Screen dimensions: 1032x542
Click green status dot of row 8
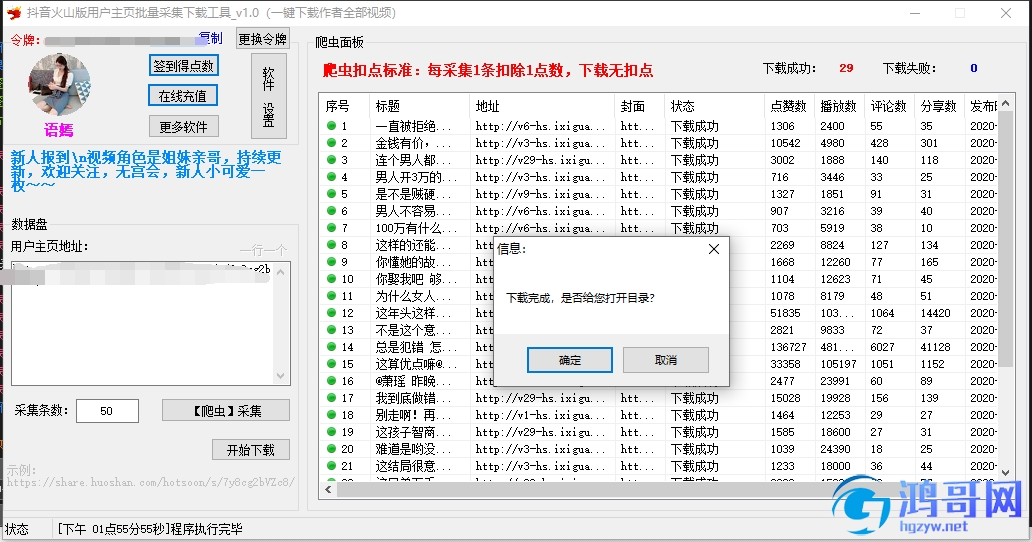331,245
